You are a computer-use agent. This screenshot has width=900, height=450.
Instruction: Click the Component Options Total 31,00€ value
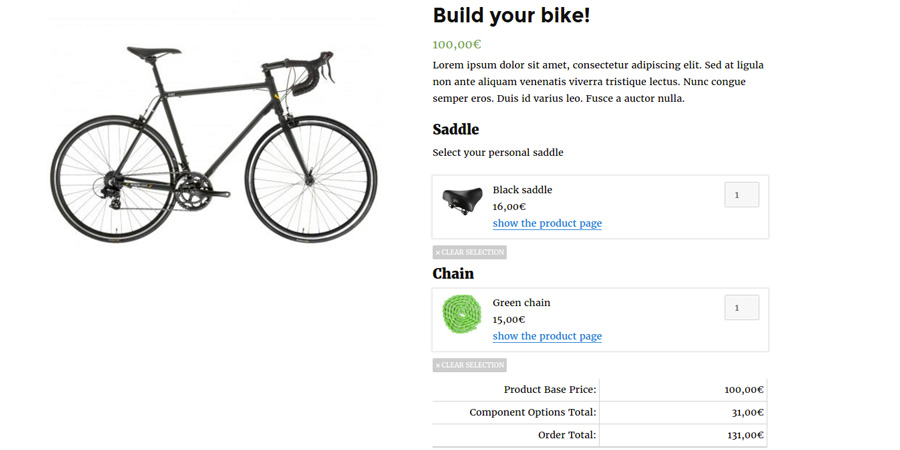(x=747, y=412)
